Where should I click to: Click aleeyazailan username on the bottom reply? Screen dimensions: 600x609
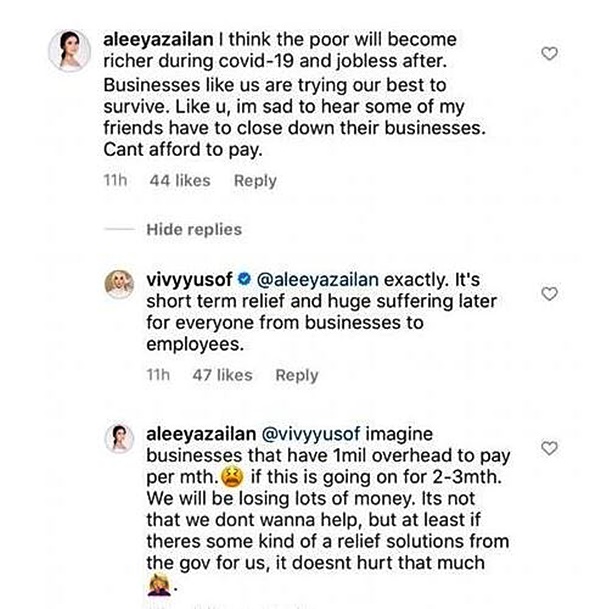[201, 434]
